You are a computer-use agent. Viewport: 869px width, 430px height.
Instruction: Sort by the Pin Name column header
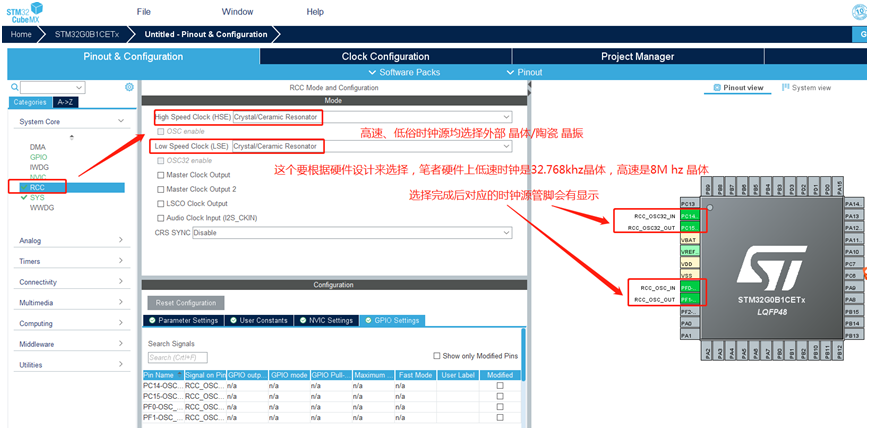click(163, 375)
